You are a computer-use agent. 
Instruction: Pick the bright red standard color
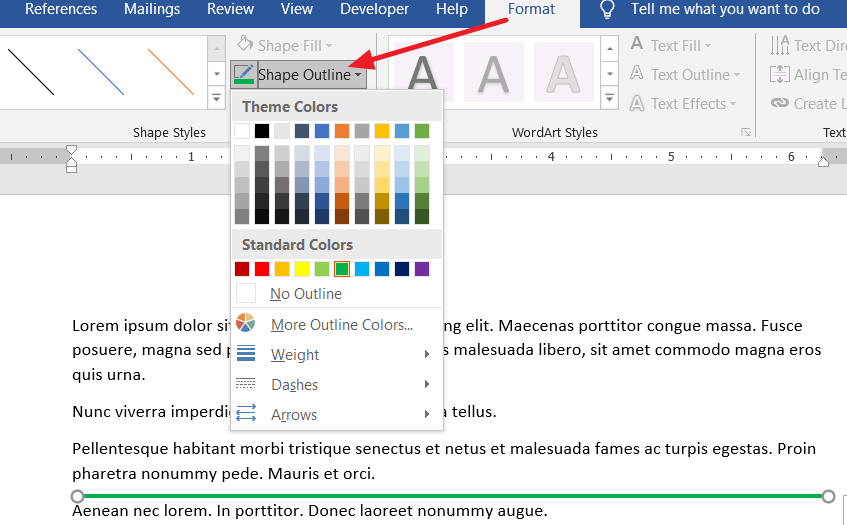click(262, 268)
